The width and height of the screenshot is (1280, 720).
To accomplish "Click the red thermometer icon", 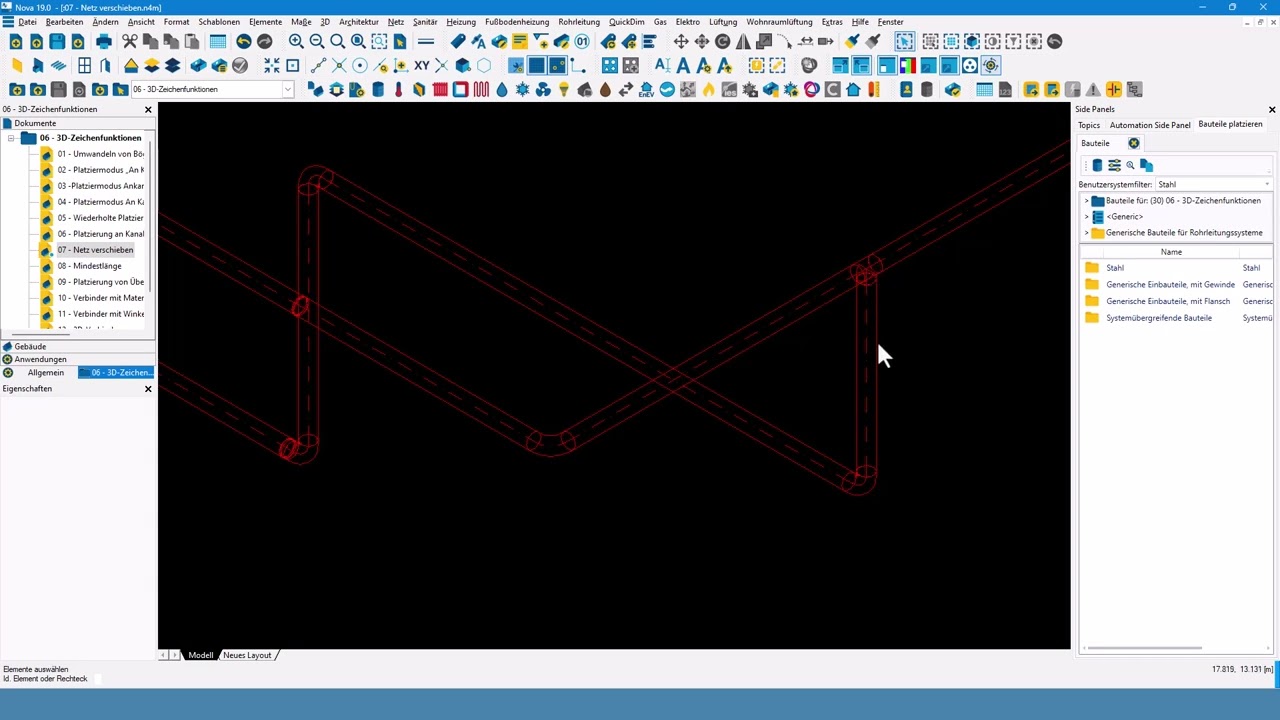I will (398, 90).
